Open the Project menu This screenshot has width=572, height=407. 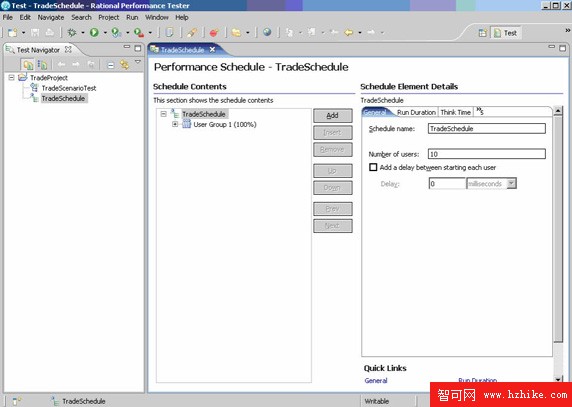[109, 18]
